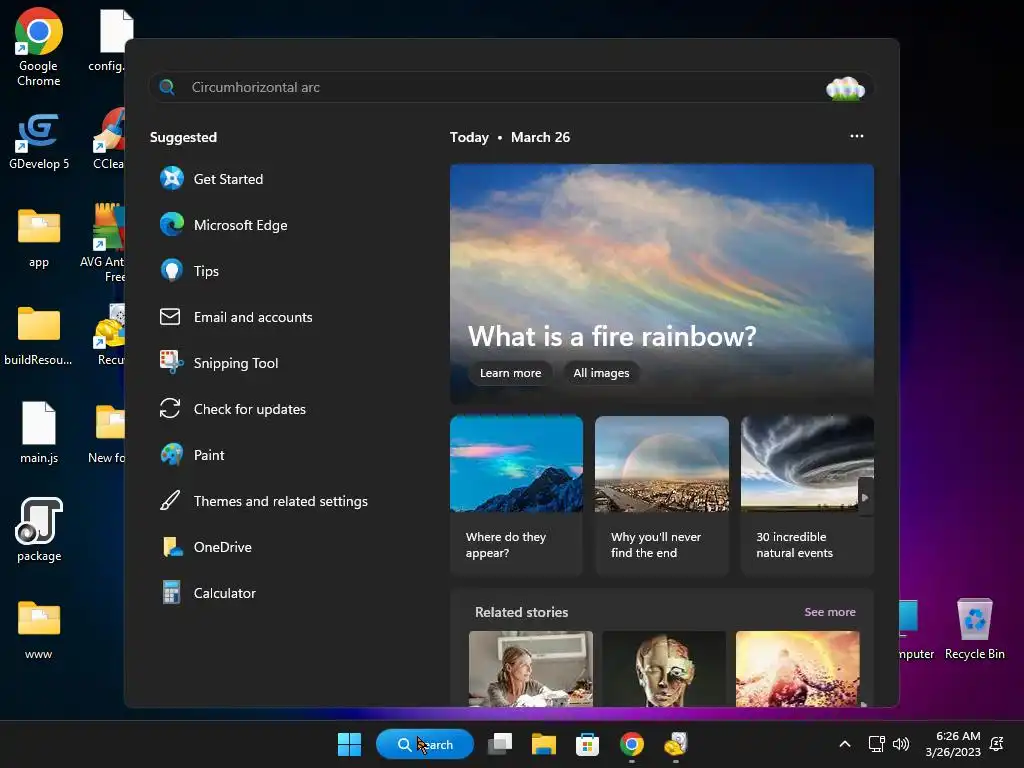Show hidden system tray icons

[x=844, y=744]
